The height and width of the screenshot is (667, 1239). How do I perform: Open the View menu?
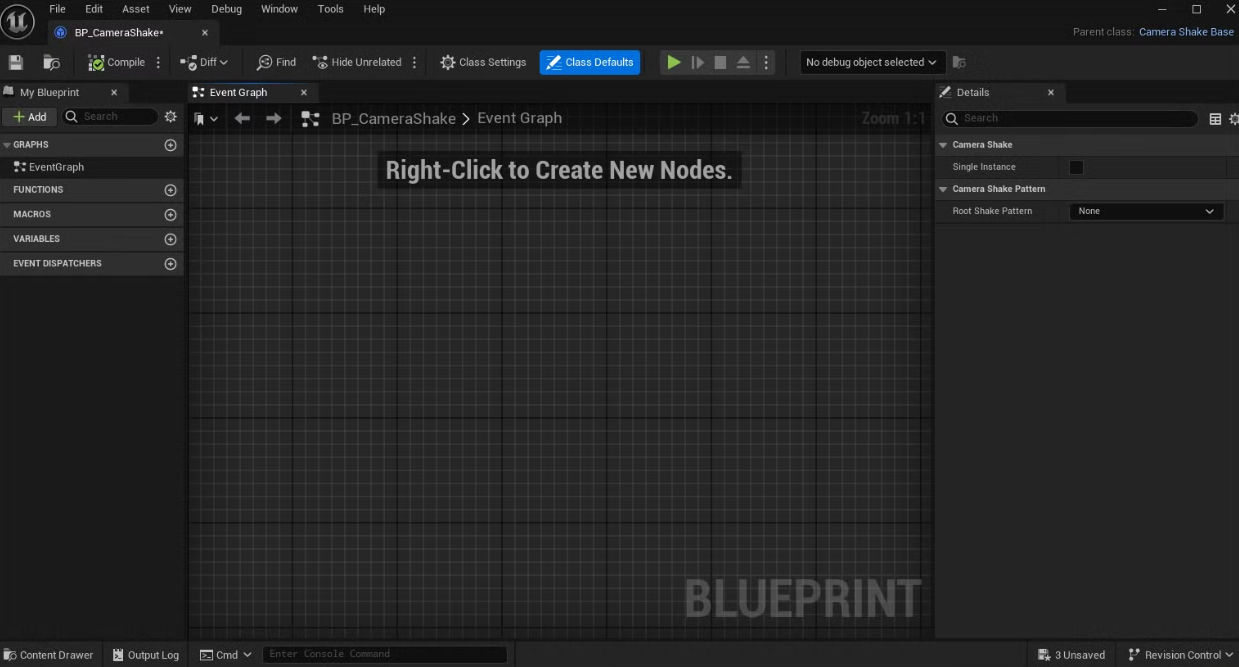click(x=180, y=9)
